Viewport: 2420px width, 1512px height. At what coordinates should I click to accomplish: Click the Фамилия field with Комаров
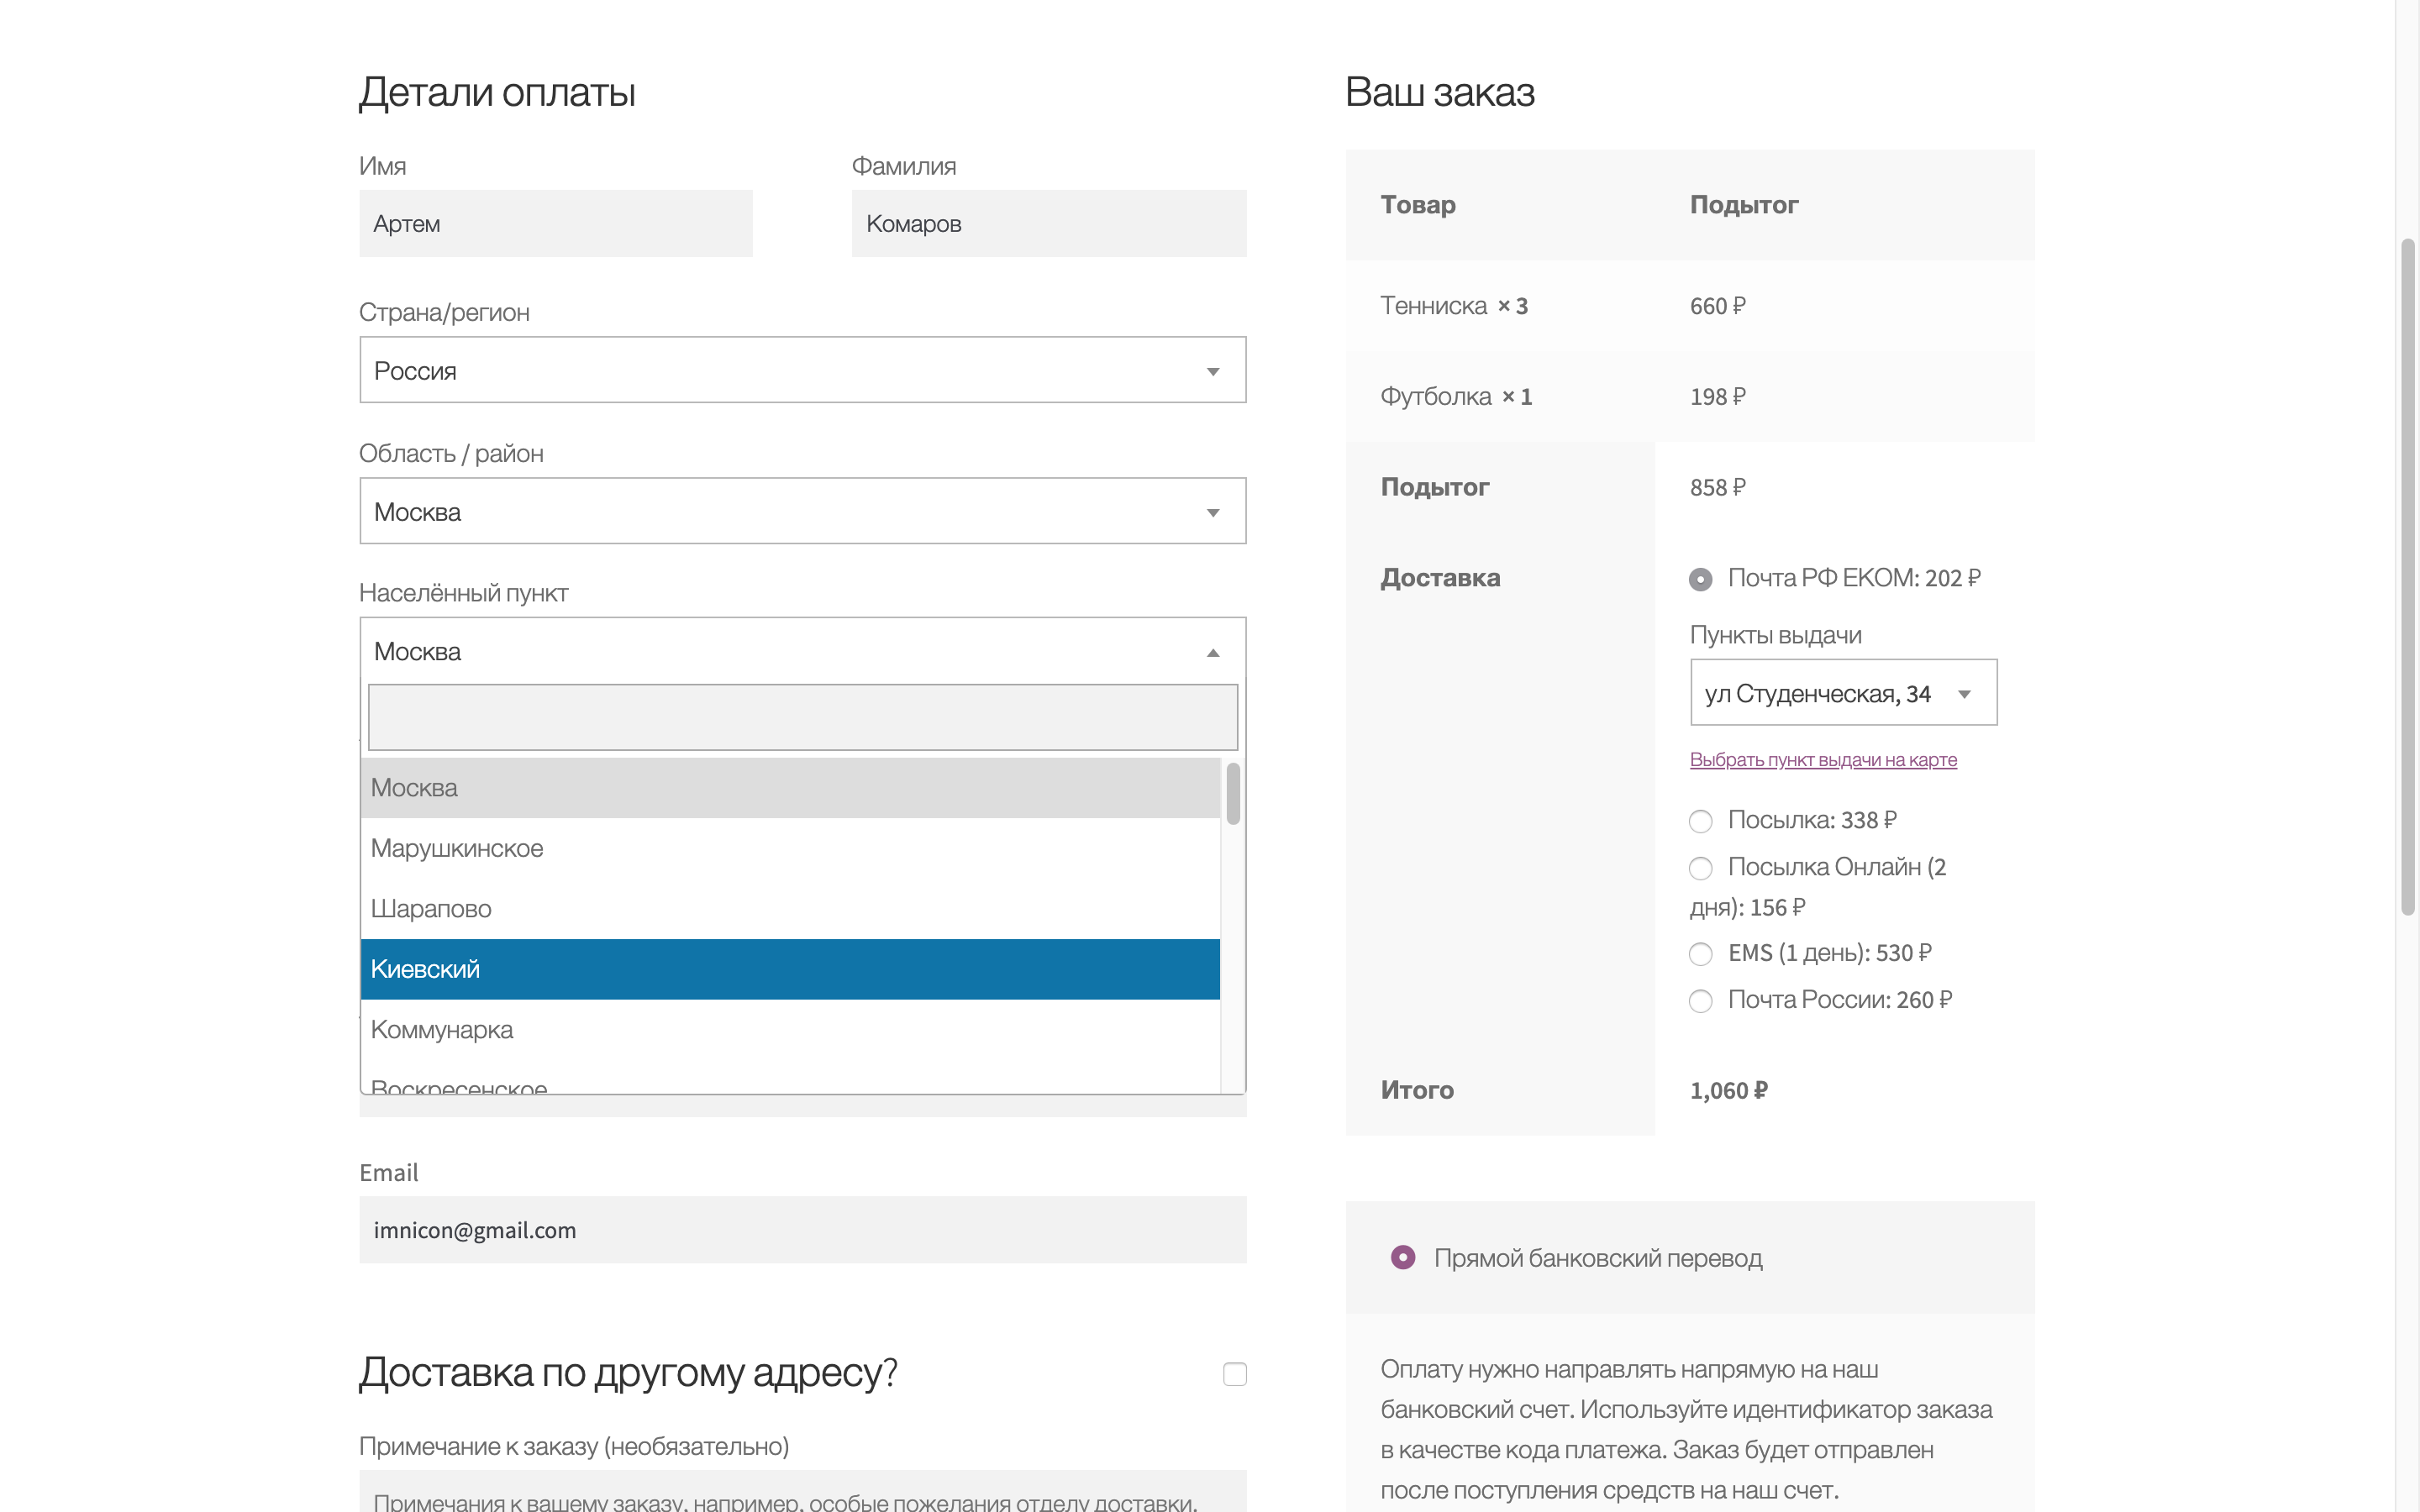pyautogui.click(x=1048, y=224)
